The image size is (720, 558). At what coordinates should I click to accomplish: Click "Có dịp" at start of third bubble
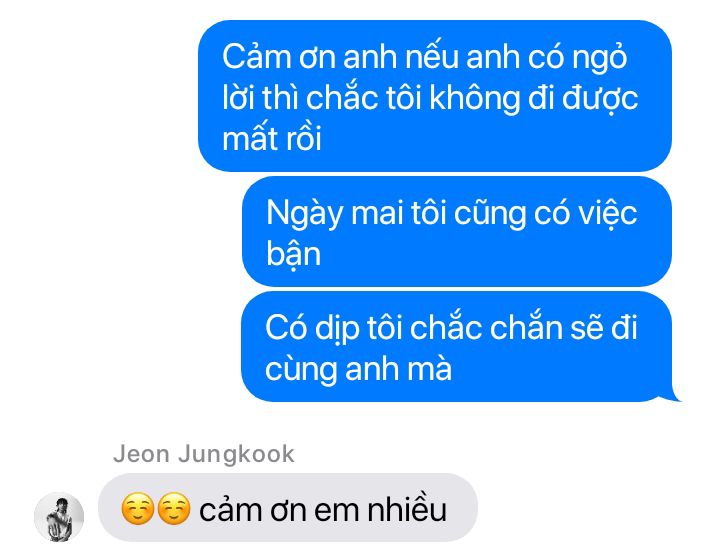pos(312,329)
